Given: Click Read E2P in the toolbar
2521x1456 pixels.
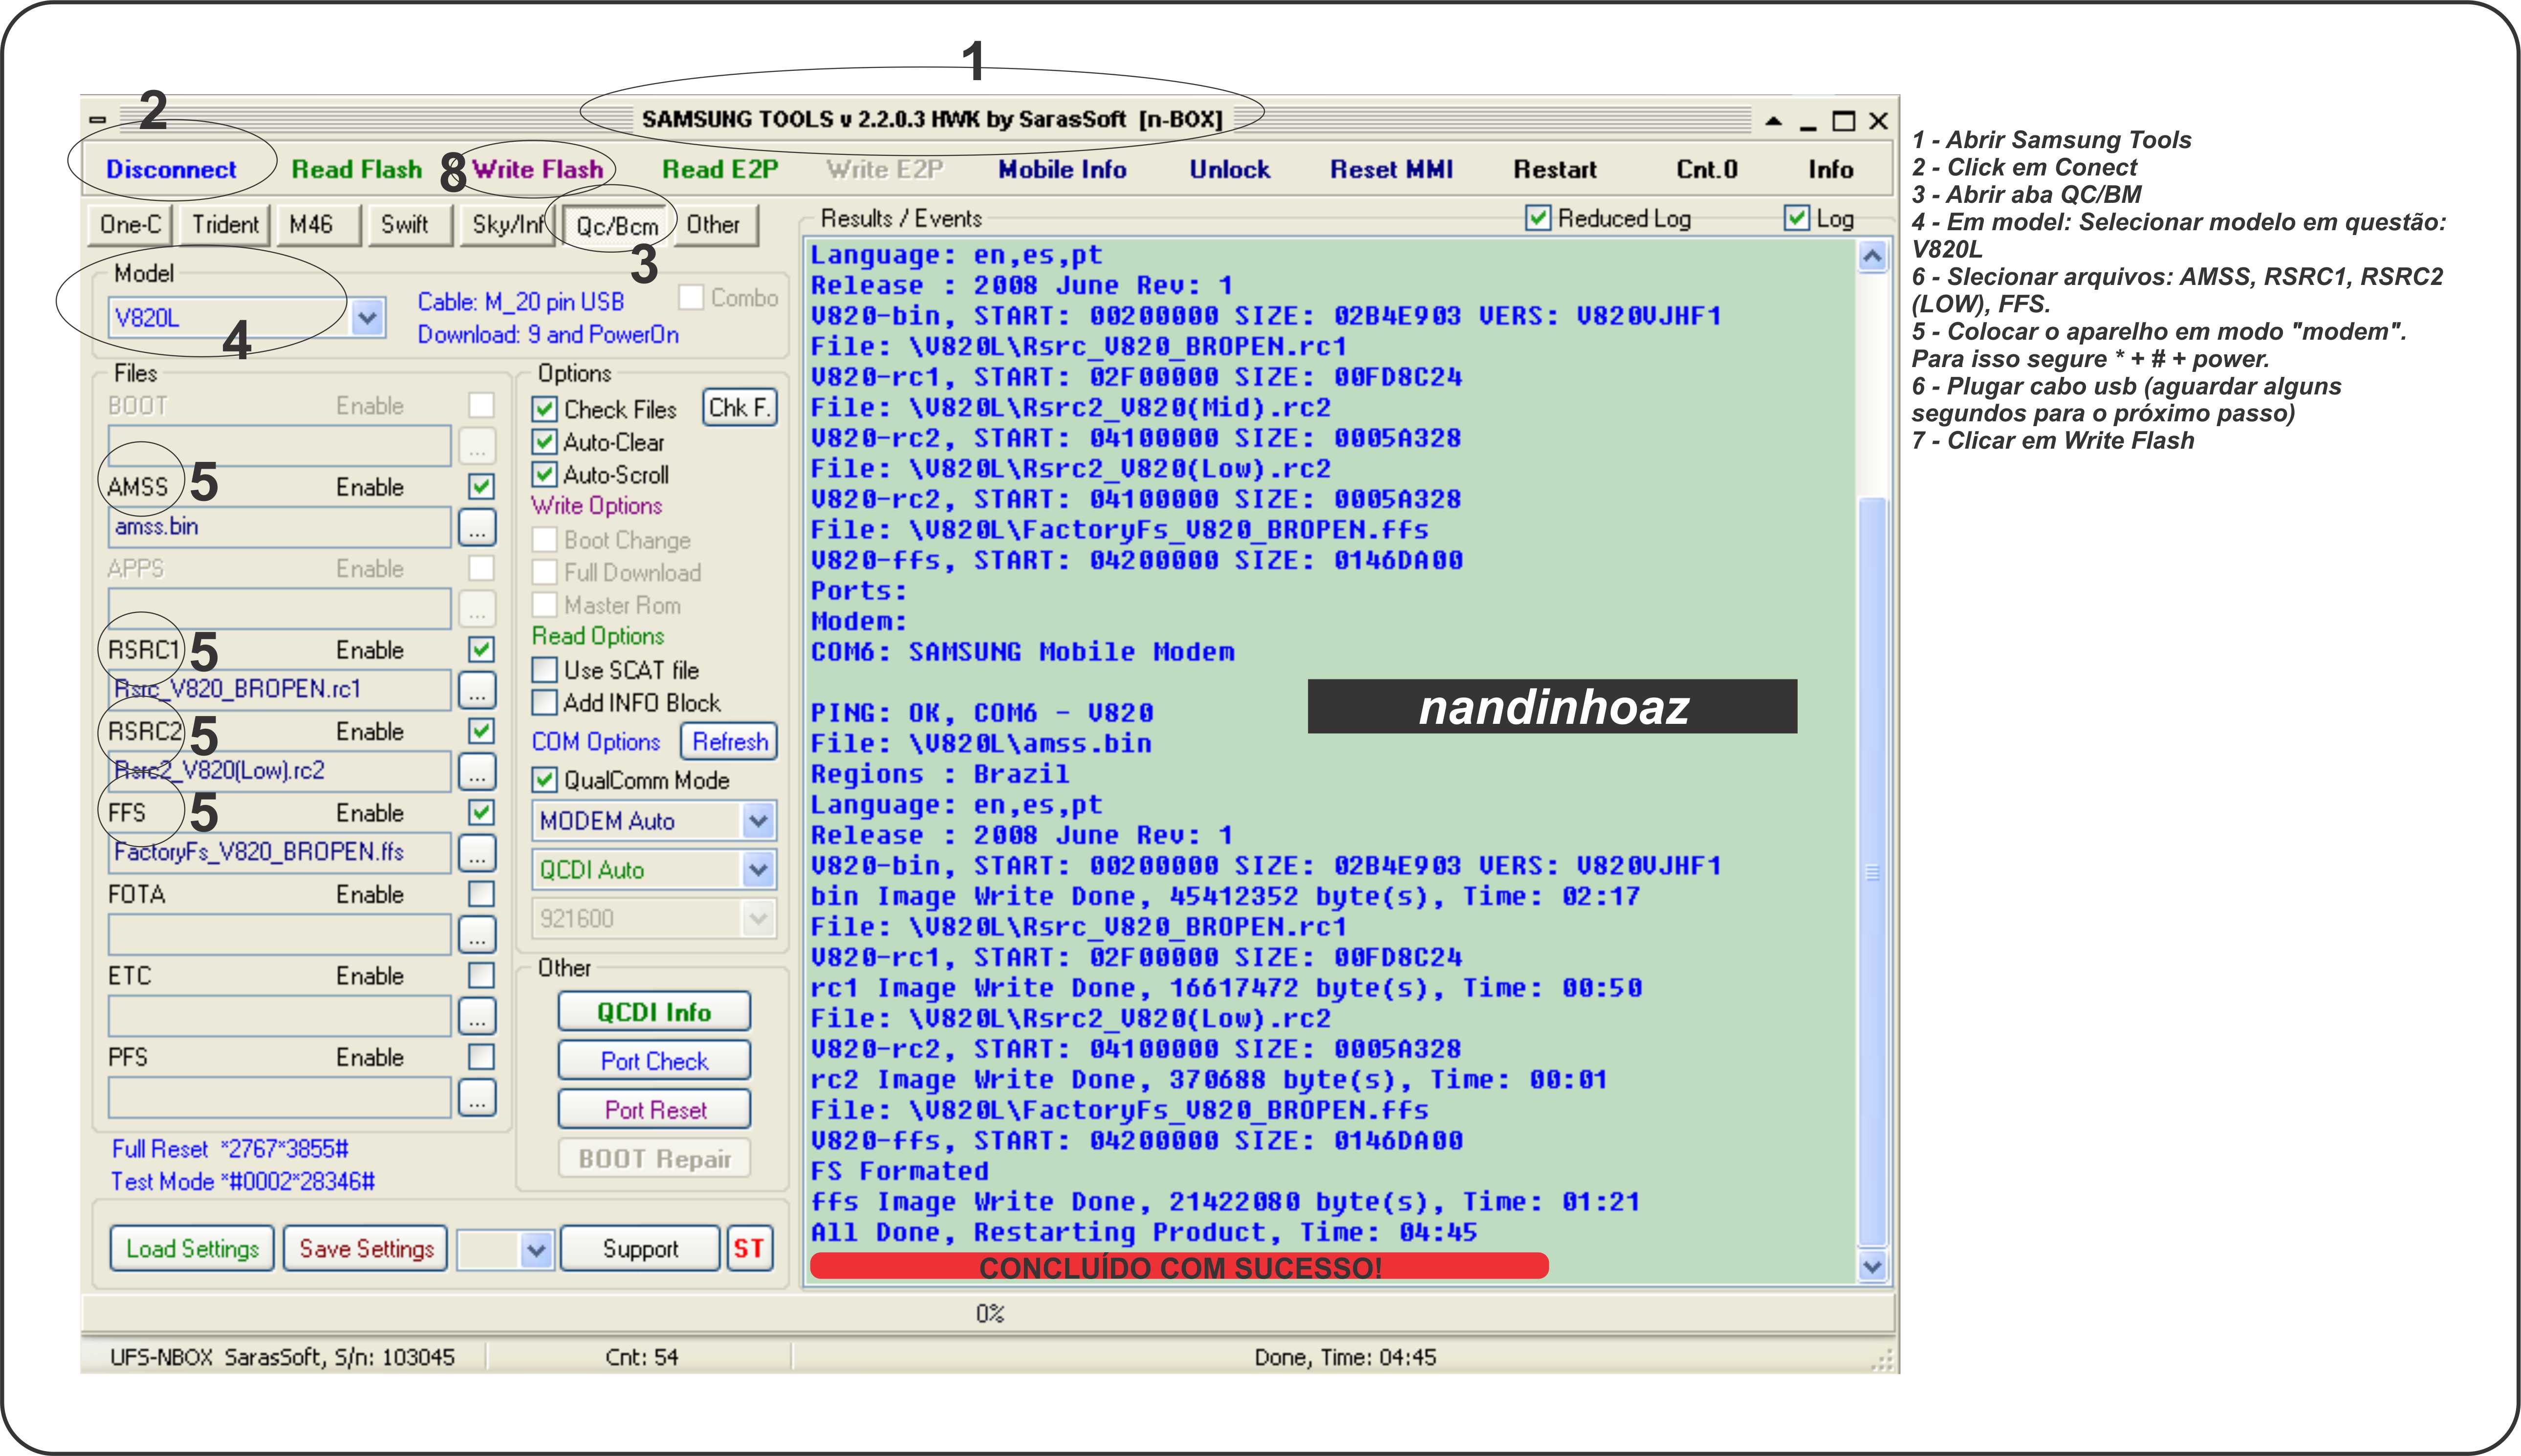Looking at the screenshot, I should click(719, 169).
